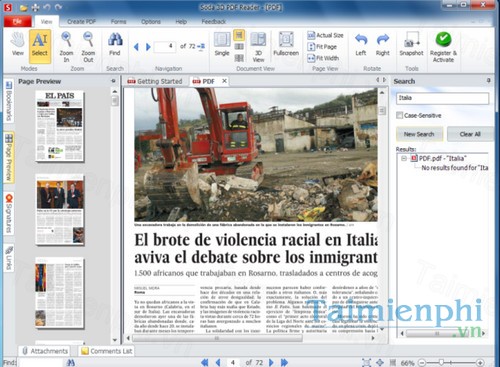Select the second page thumbnail with men in suits
The height and width of the screenshot is (367, 500).
click(60, 209)
